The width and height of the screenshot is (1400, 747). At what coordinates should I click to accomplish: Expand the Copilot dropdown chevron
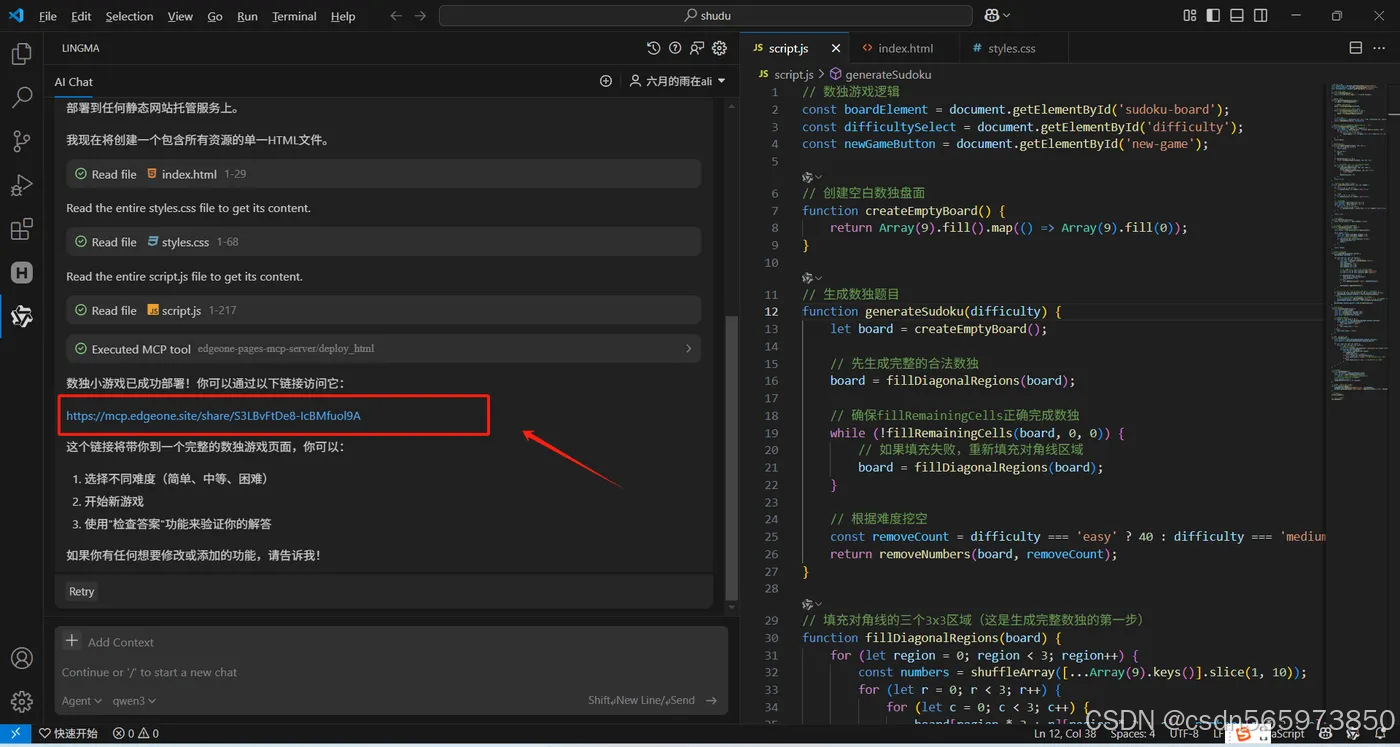[1006, 16]
